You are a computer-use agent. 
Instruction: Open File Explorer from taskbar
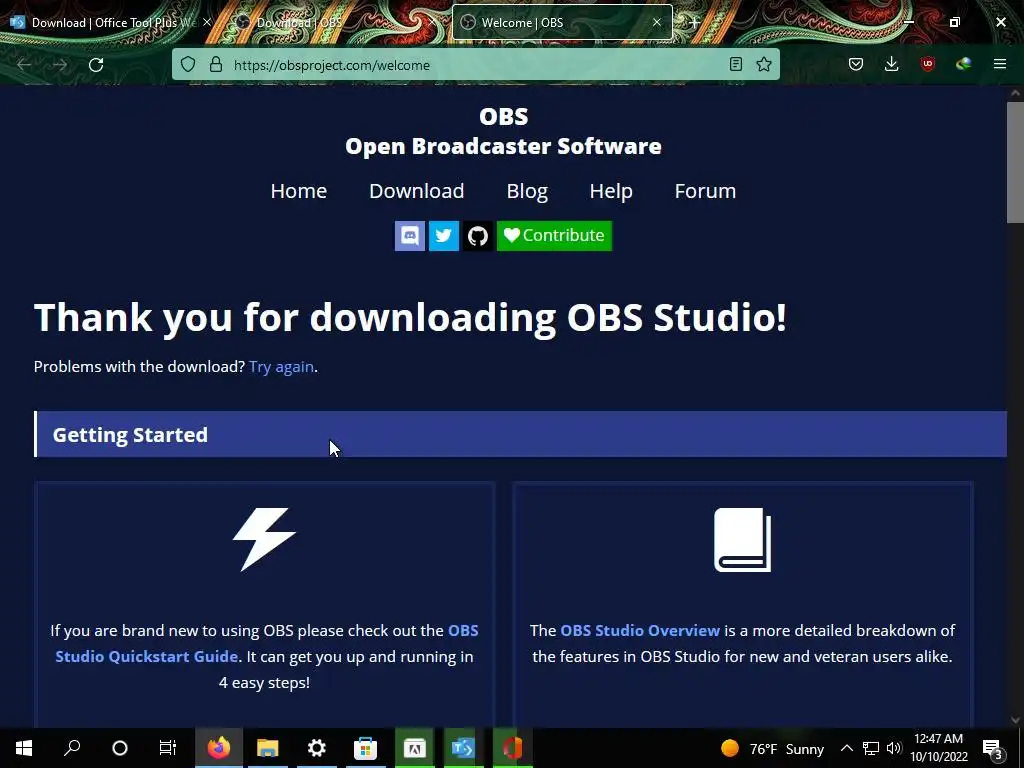pyautogui.click(x=268, y=748)
